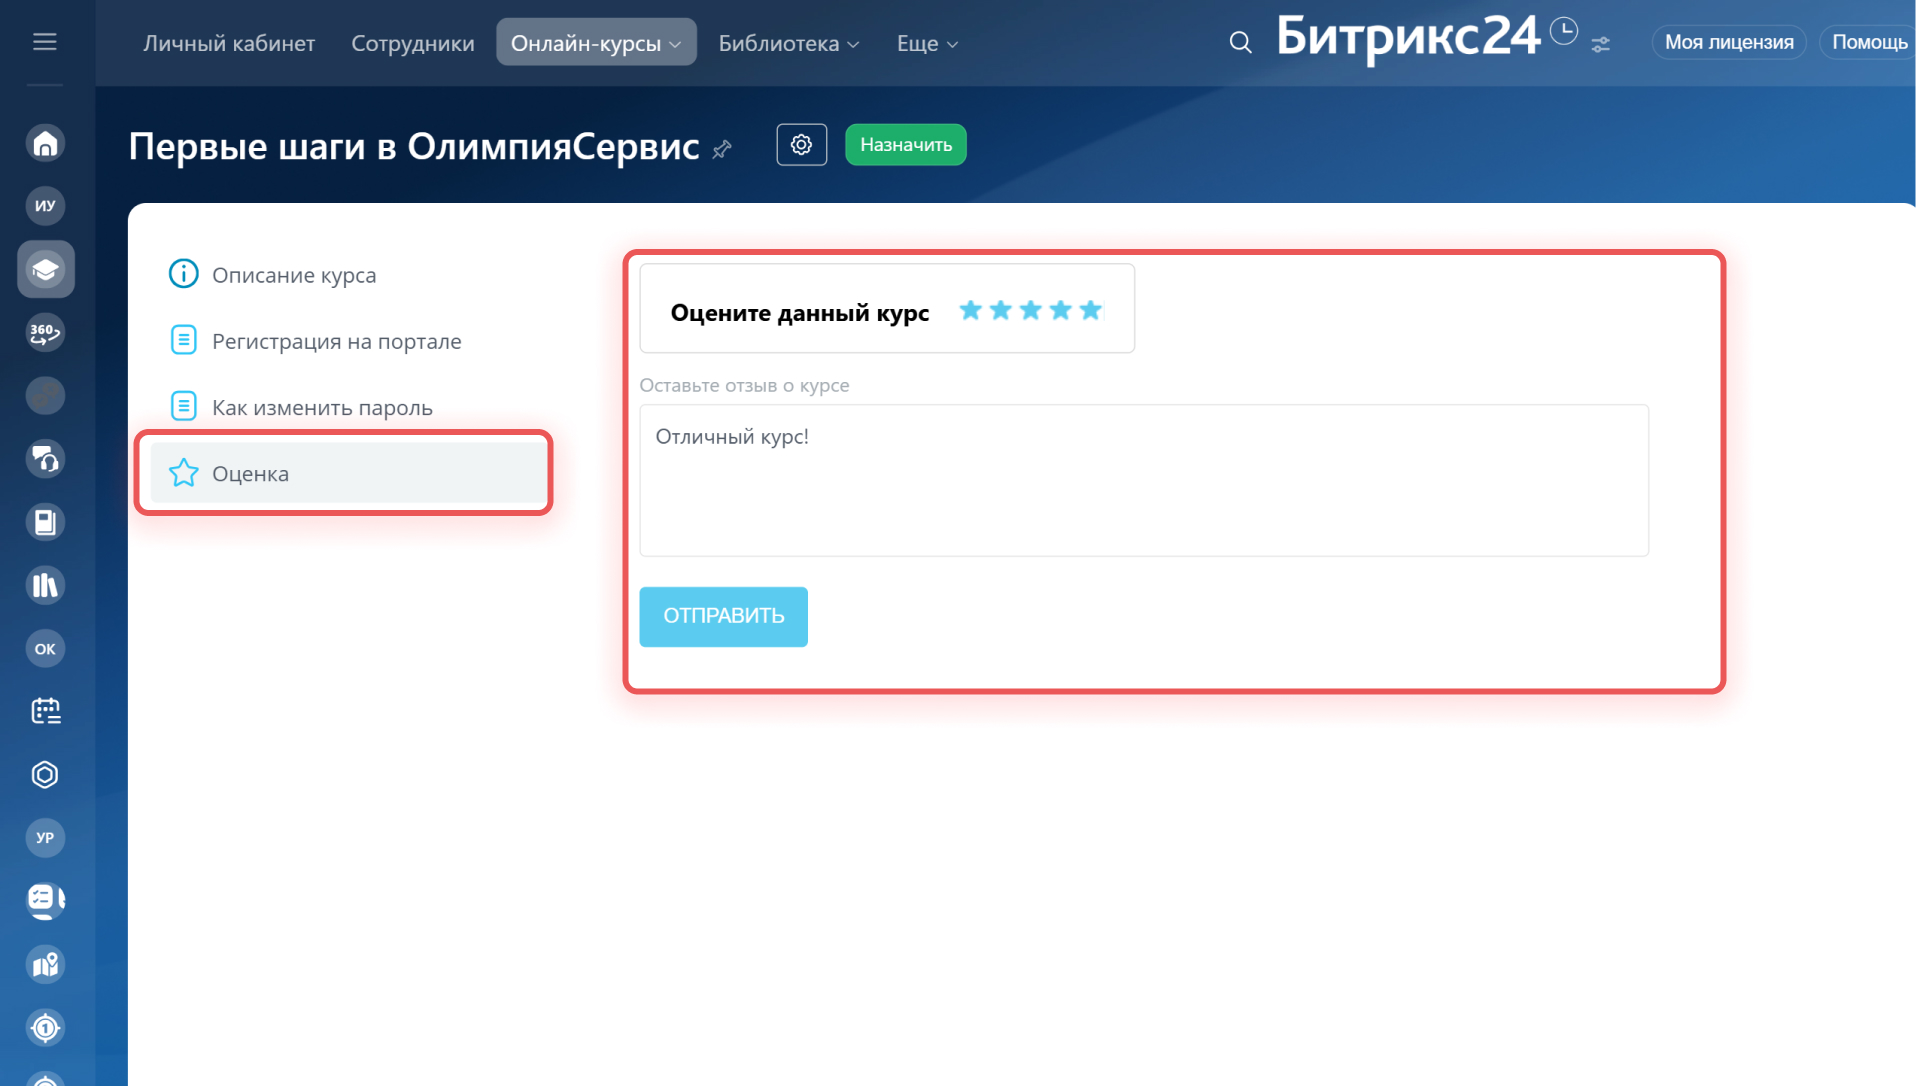
Task: Select the fifth rating star
Action: [x=1090, y=310]
